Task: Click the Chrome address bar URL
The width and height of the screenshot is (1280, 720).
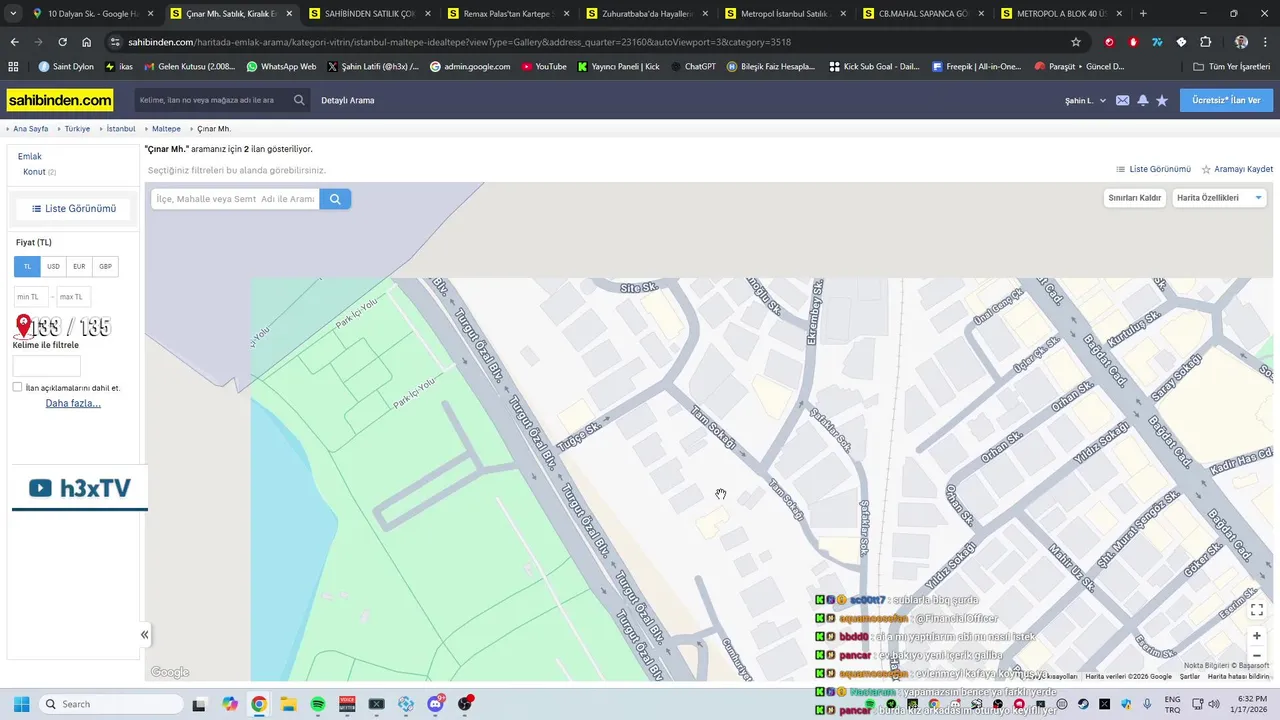Action: point(459,42)
